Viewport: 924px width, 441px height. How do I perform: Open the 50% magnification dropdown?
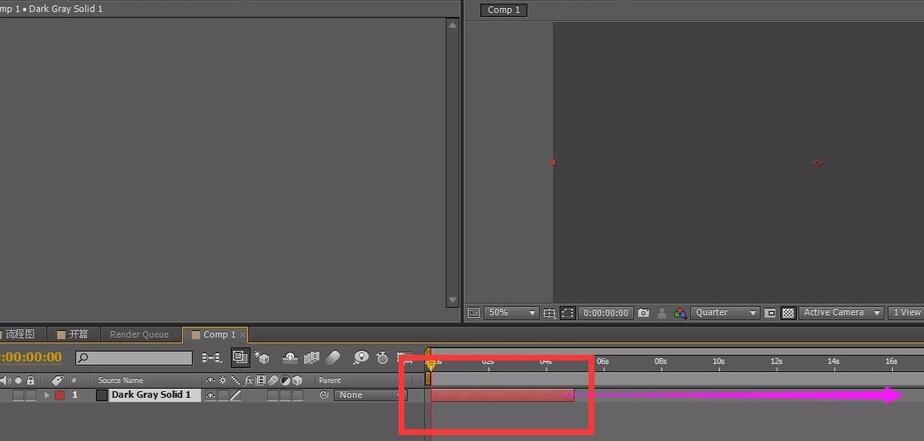pos(511,313)
